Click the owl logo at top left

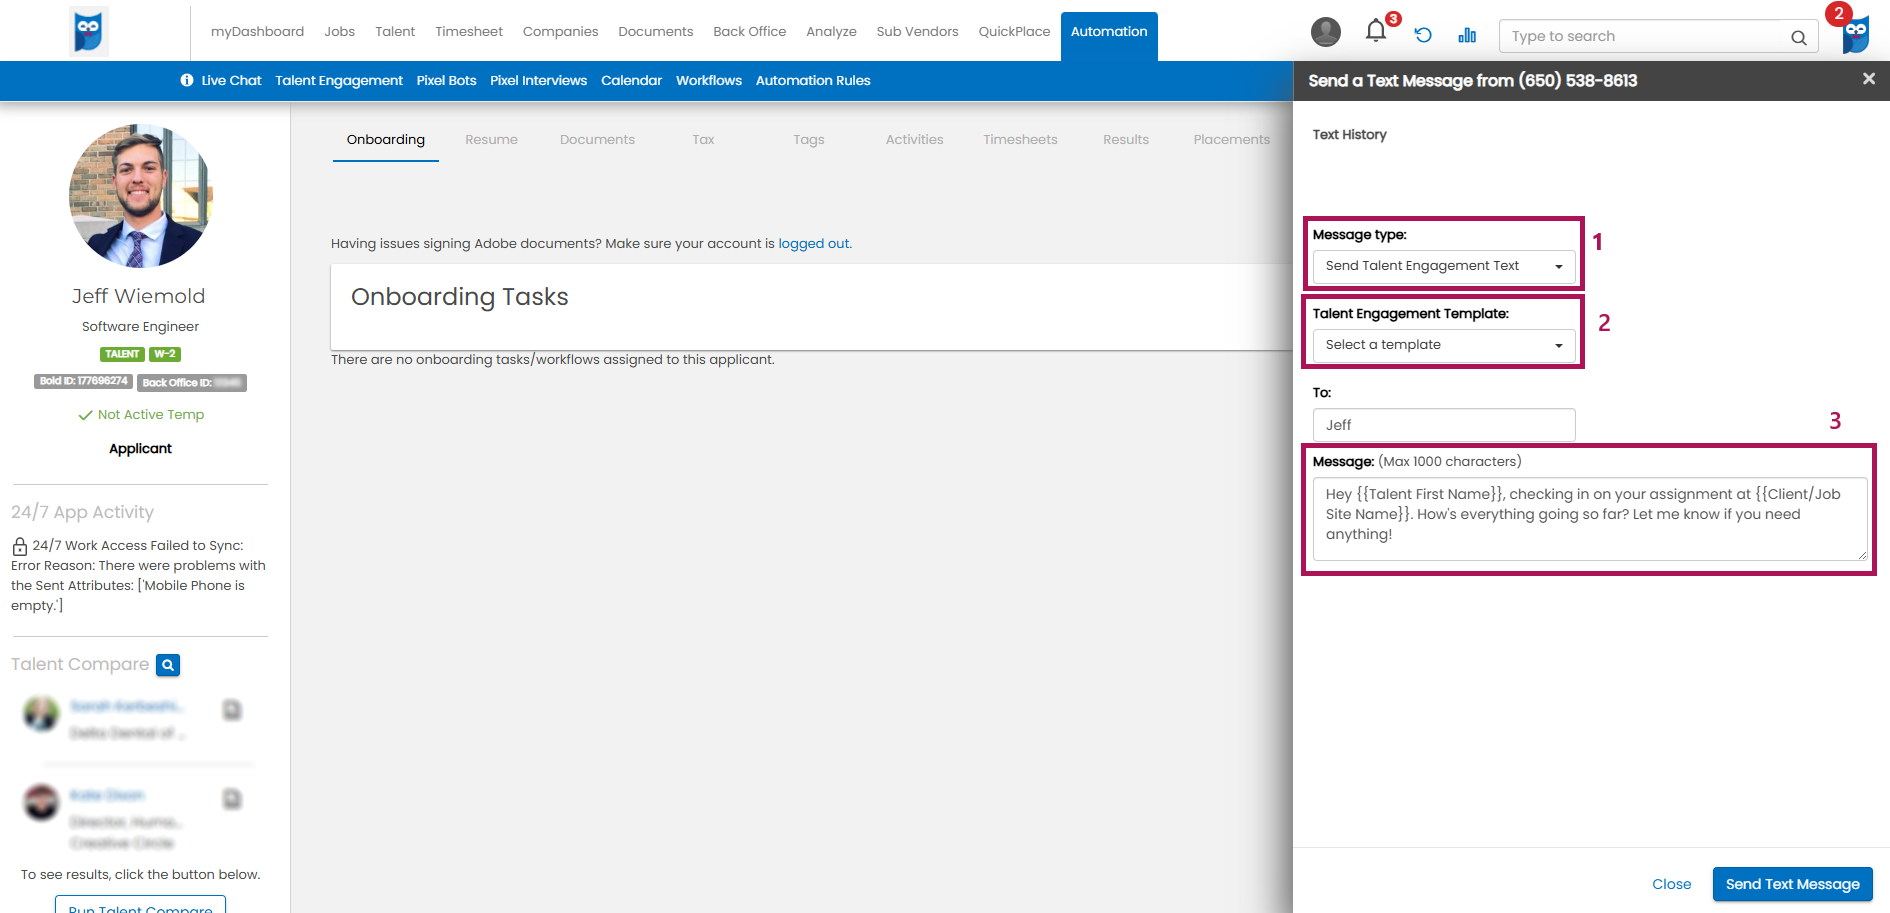[x=88, y=31]
